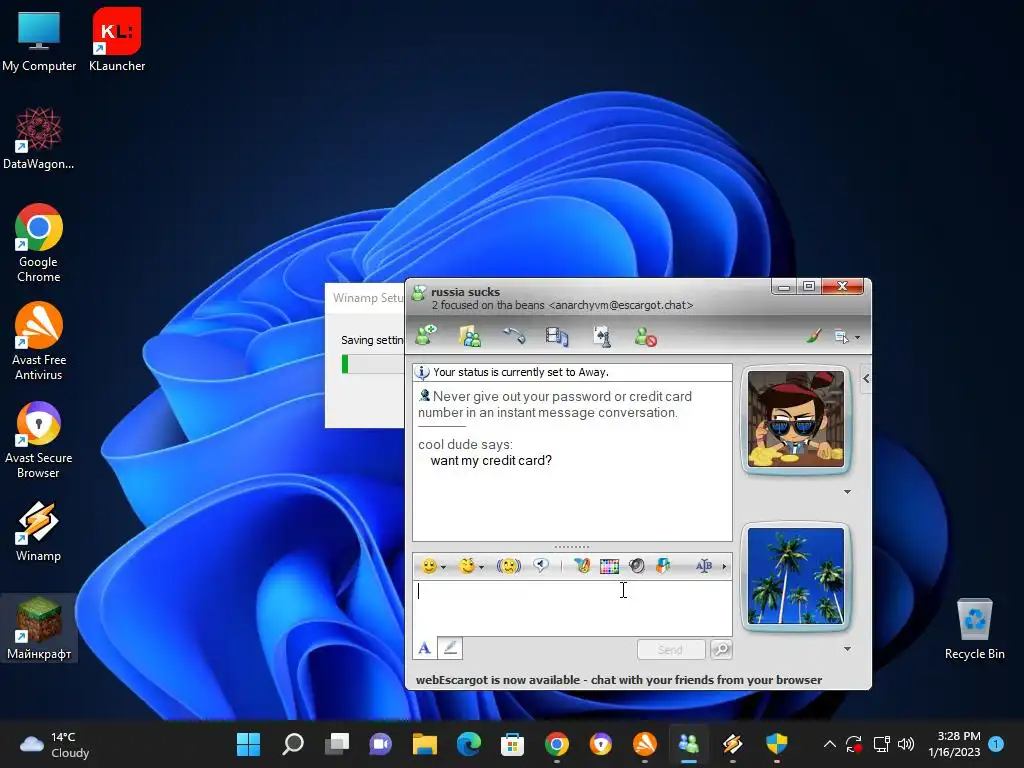Expand the emoticon dropdown arrow
The height and width of the screenshot is (768, 1024).
[x=443, y=567]
